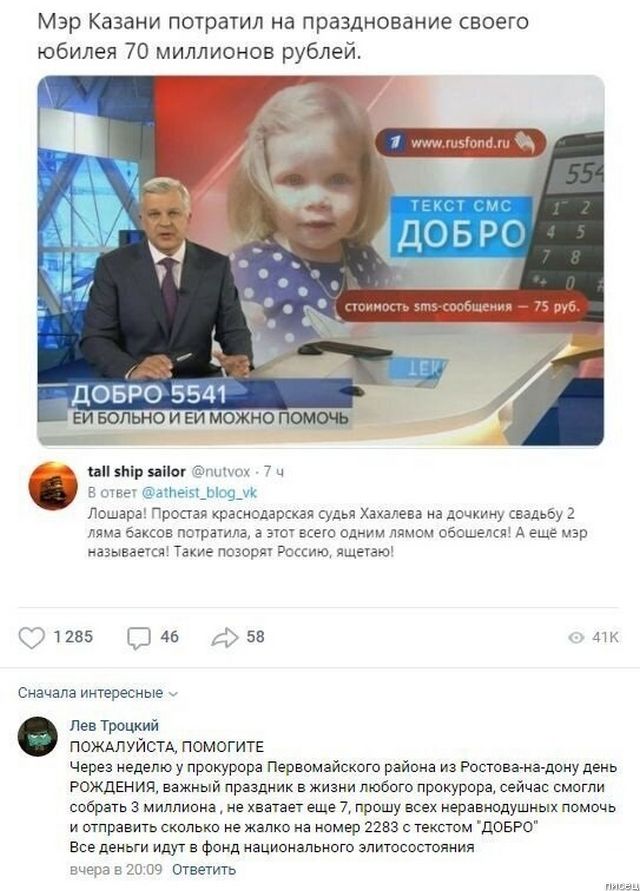Click the share count 58
Viewport: 640px width, 891px height.
click(256, 637)
